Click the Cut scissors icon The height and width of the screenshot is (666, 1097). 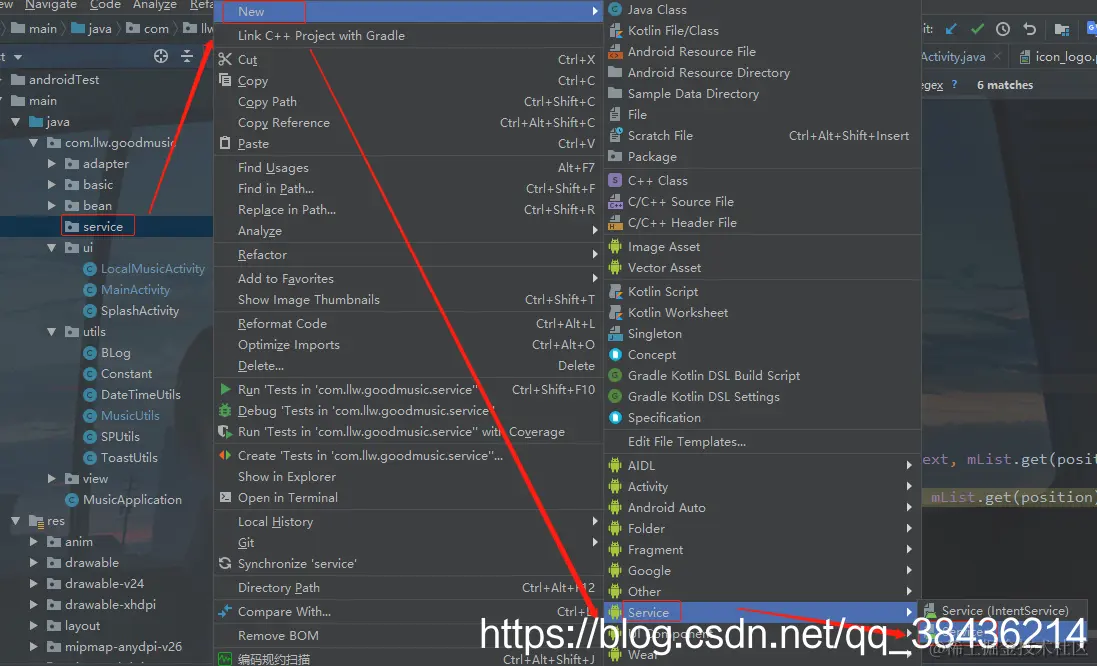(x=225, y=59)
